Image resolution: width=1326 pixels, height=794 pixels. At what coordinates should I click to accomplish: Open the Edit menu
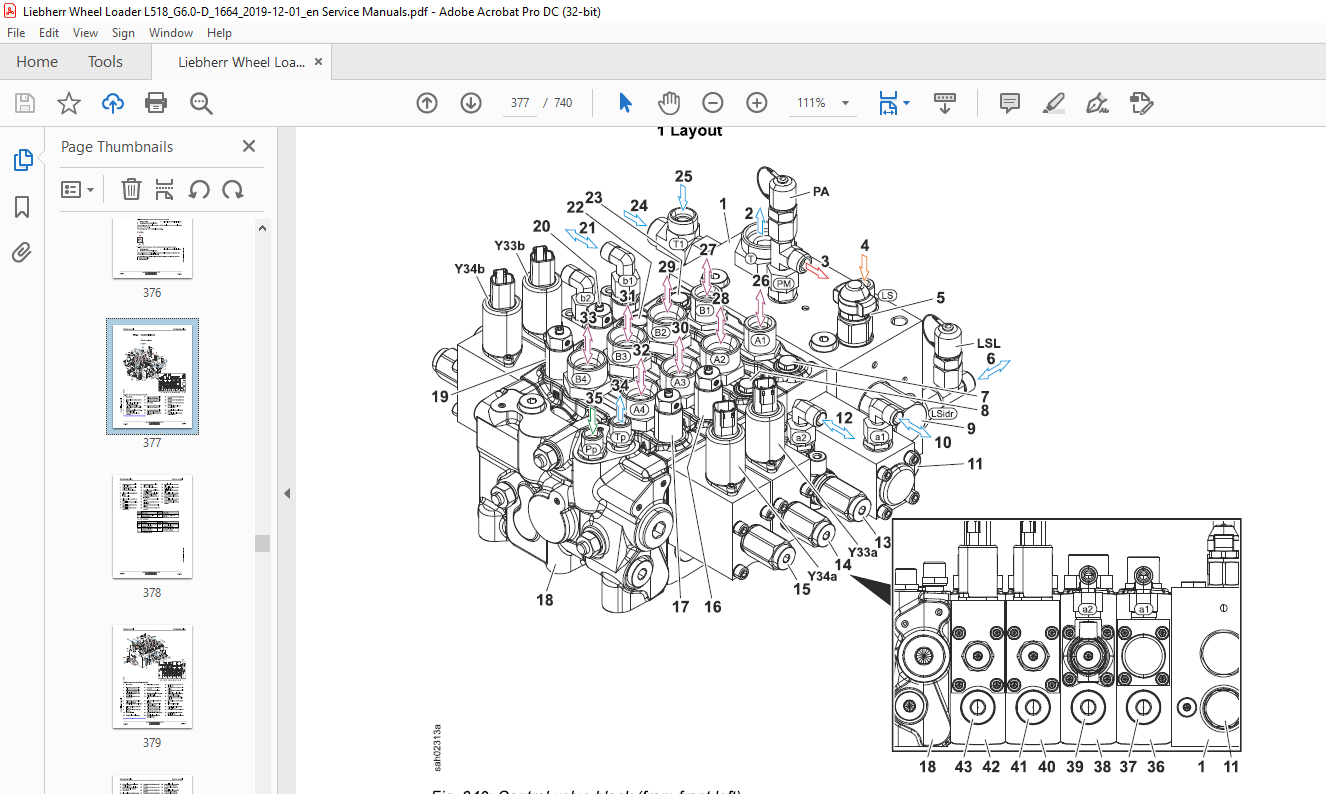(49, 33)
